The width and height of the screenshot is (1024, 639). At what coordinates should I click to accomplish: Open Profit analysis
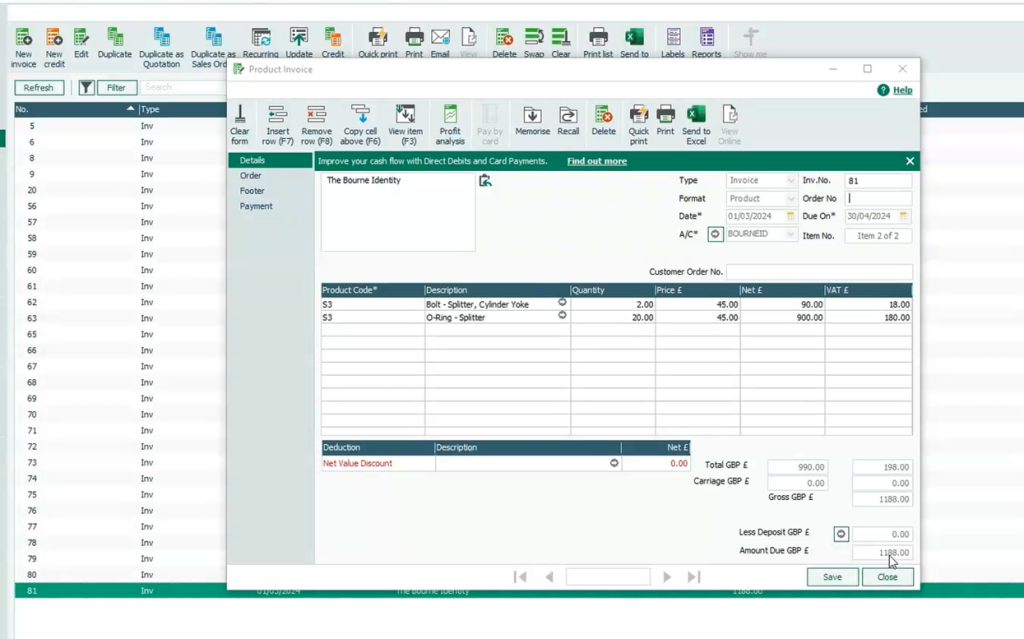450,122
